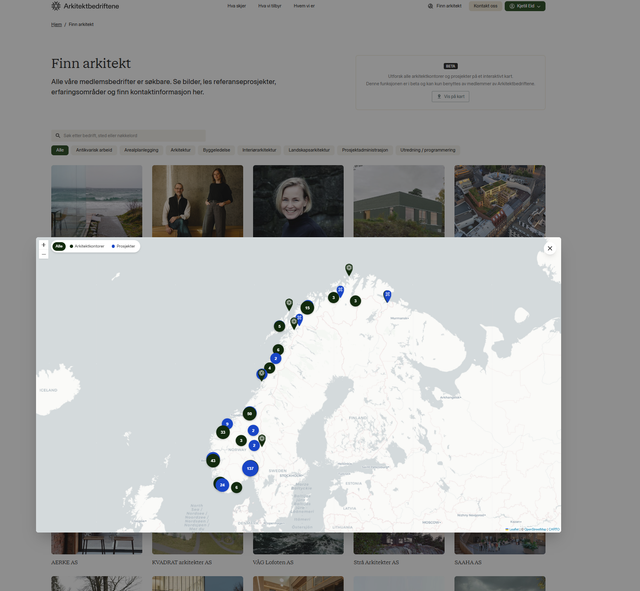Open the blue 9 cluster marker
640x591 pixels.
(227, 424)
